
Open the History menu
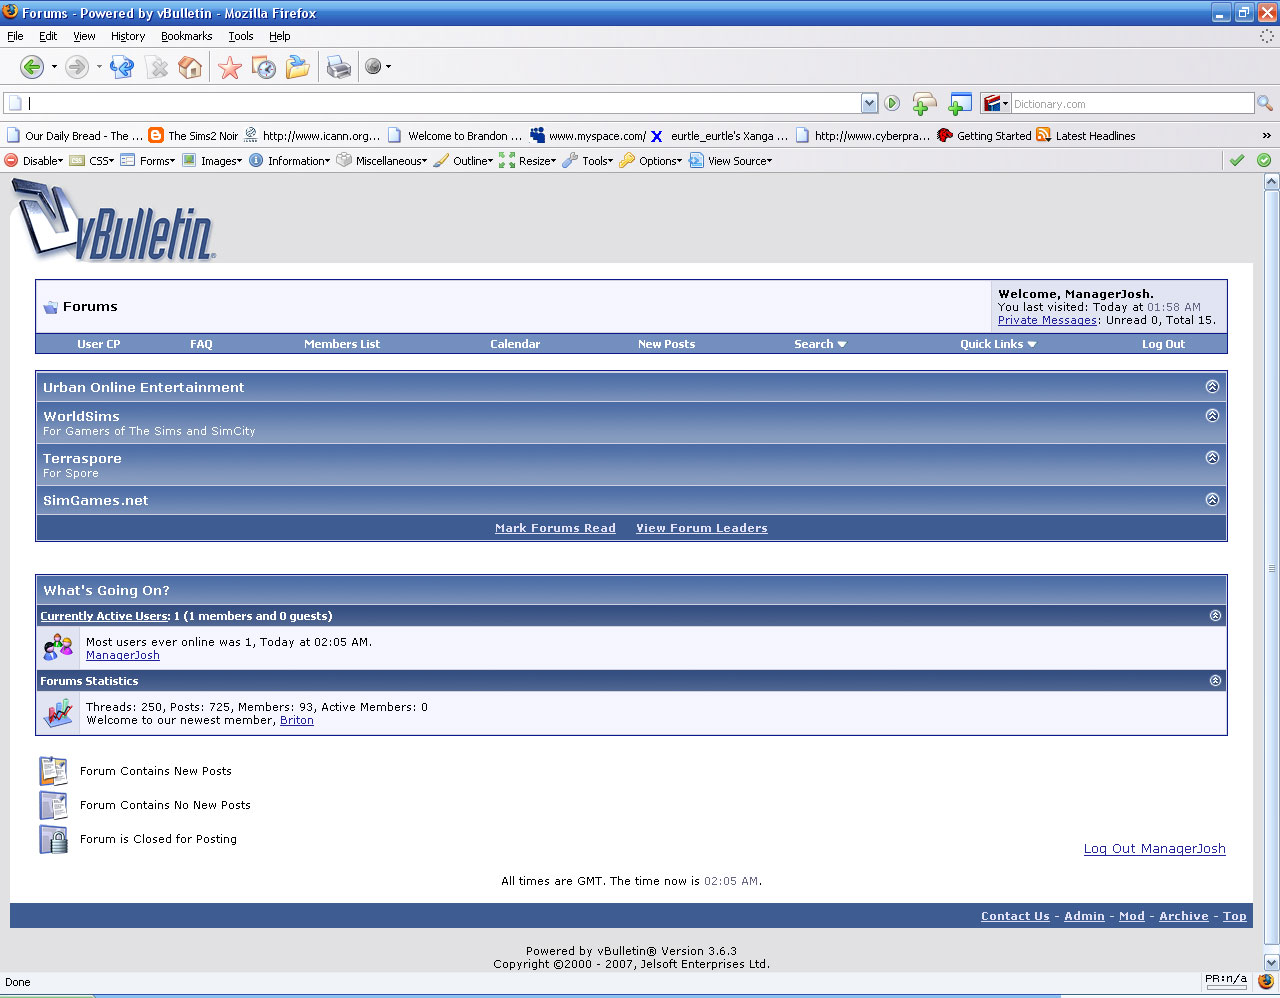point(128,36)
